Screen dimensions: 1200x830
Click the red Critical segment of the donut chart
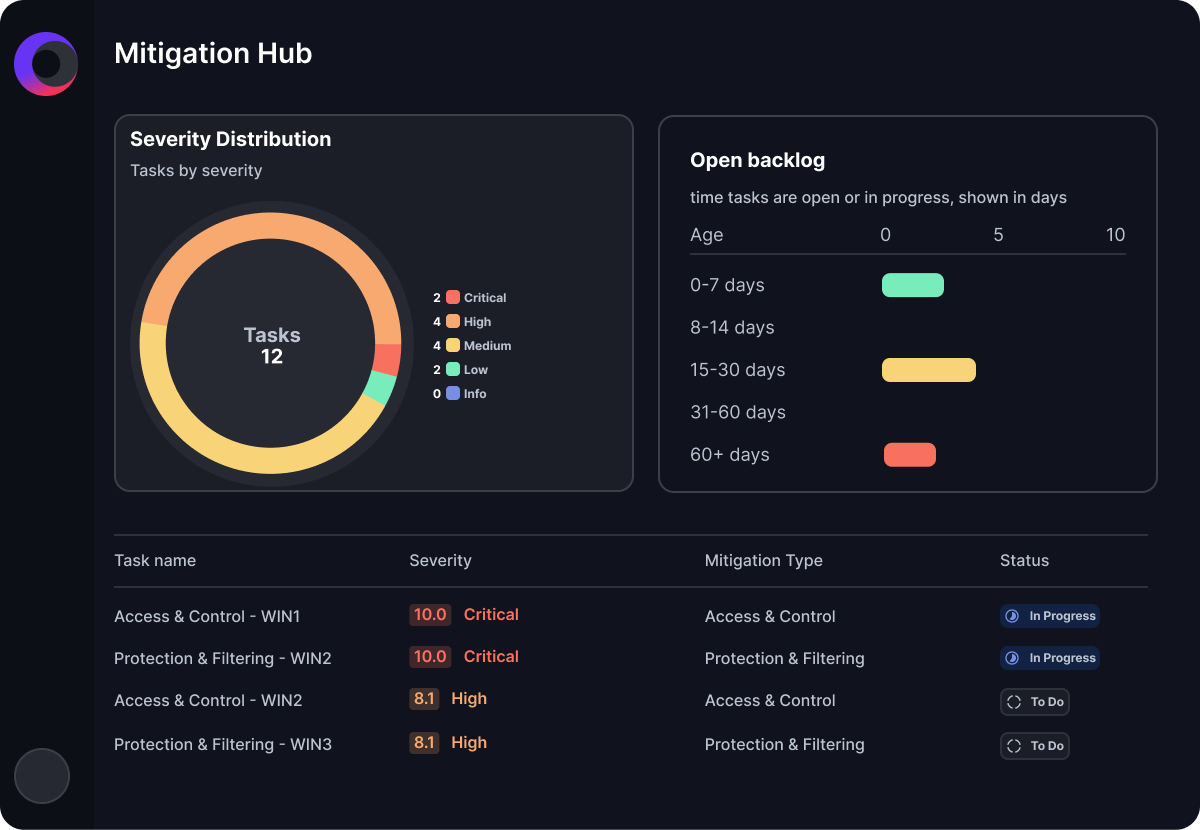[x=388, y=360]
